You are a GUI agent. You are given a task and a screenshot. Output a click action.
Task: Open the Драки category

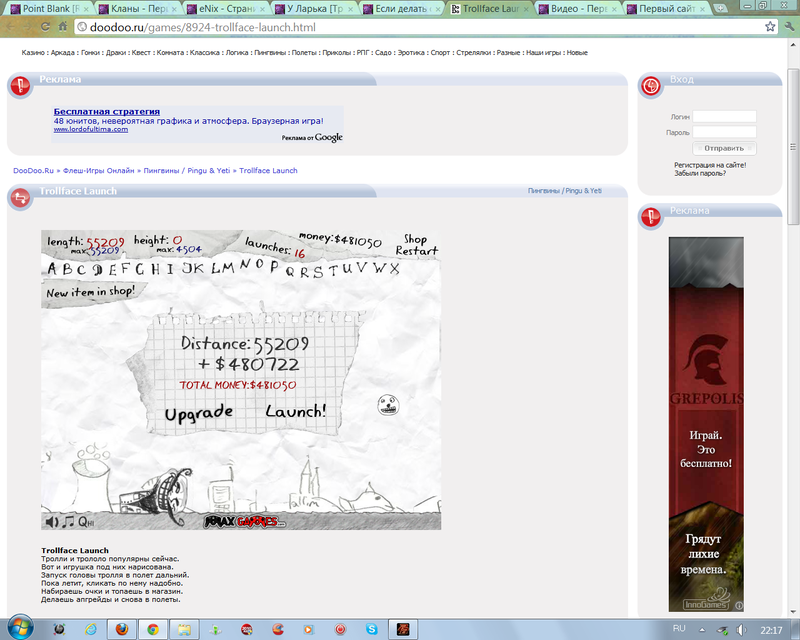click(x=115, y=53)
